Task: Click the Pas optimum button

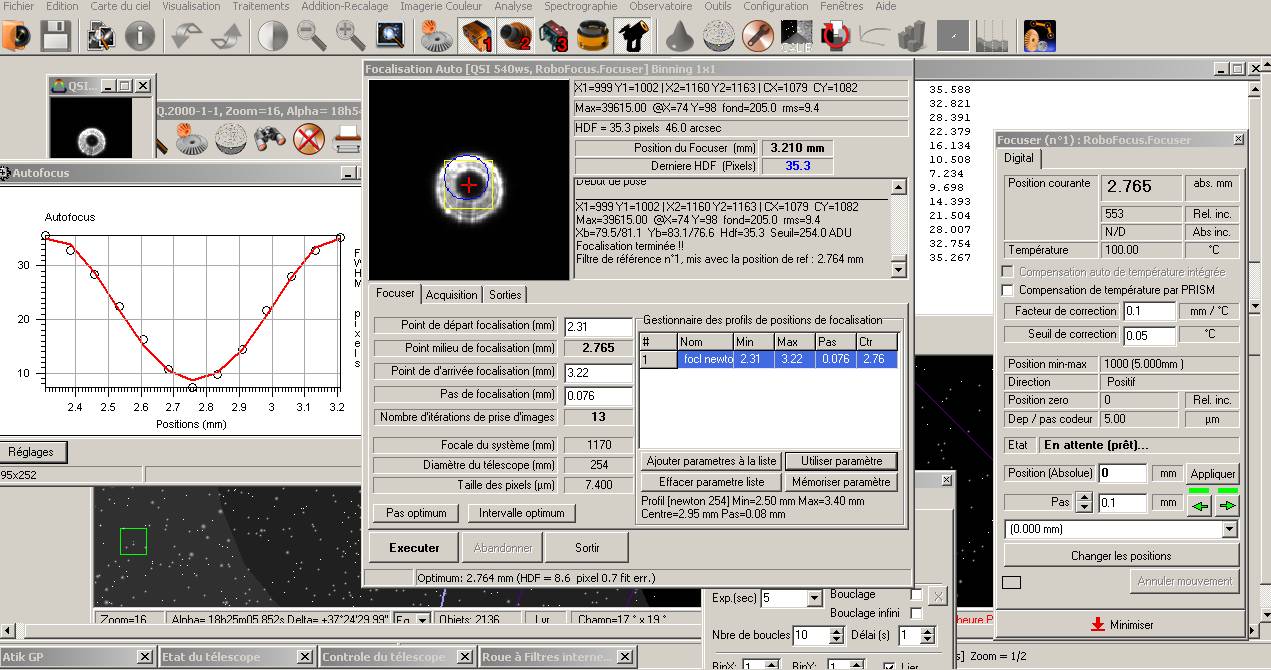Action: click(416, 513)
